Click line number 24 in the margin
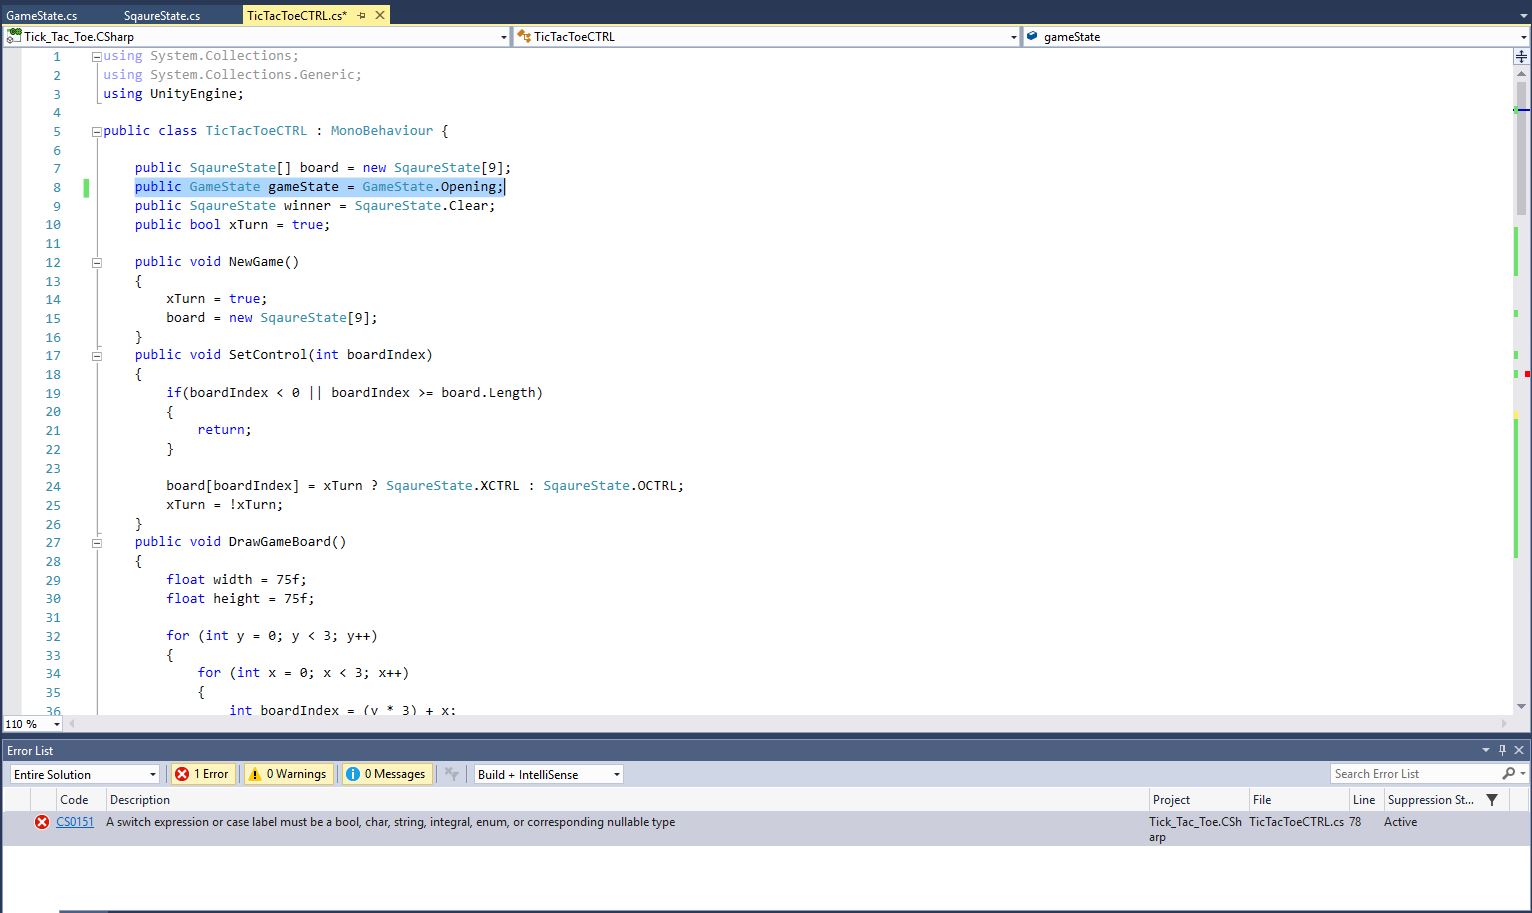The image size is (1532, 913). point(53,486)
